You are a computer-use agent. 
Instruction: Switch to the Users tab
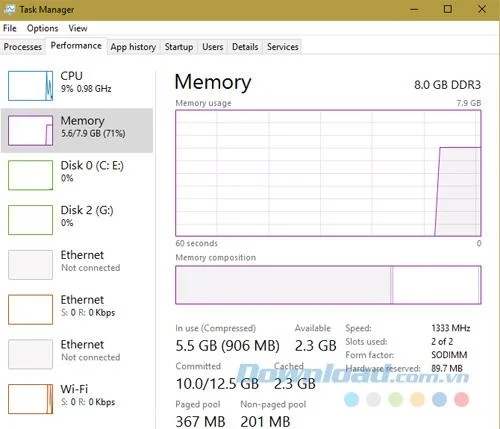point(212,47)
